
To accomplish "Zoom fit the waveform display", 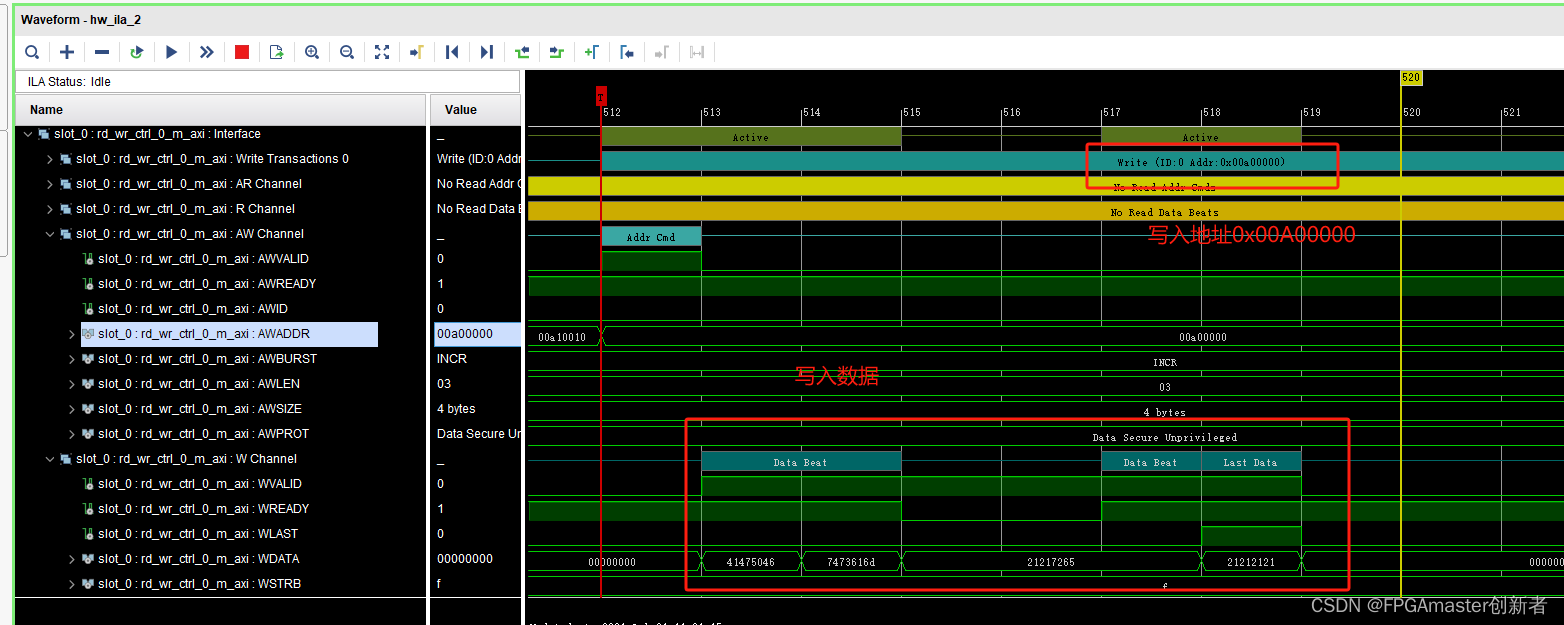I will coord(381,52).
